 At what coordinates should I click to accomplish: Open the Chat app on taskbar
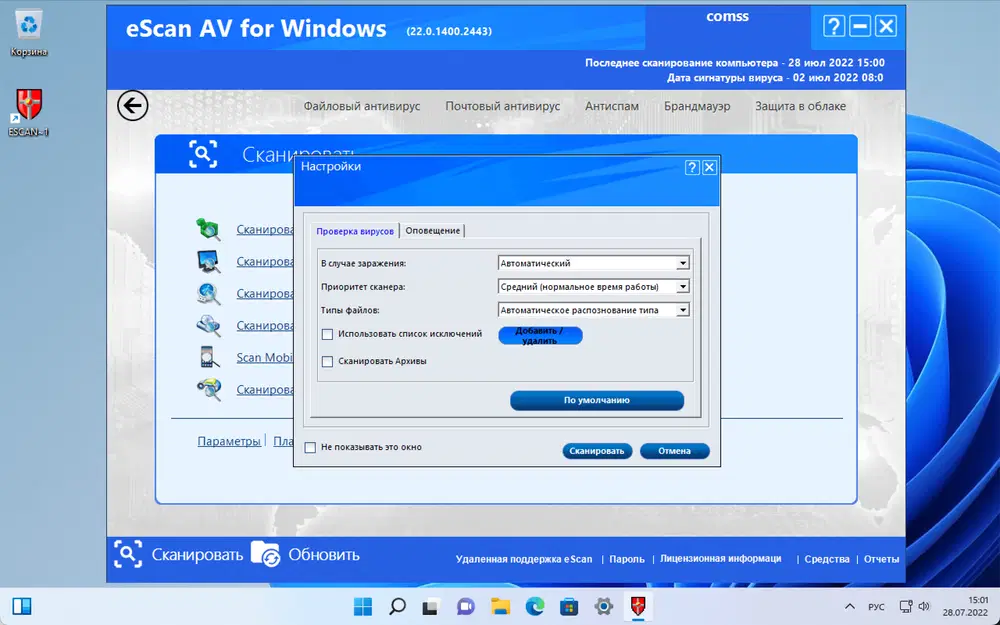pyautogui.click(x=466, y=607)
